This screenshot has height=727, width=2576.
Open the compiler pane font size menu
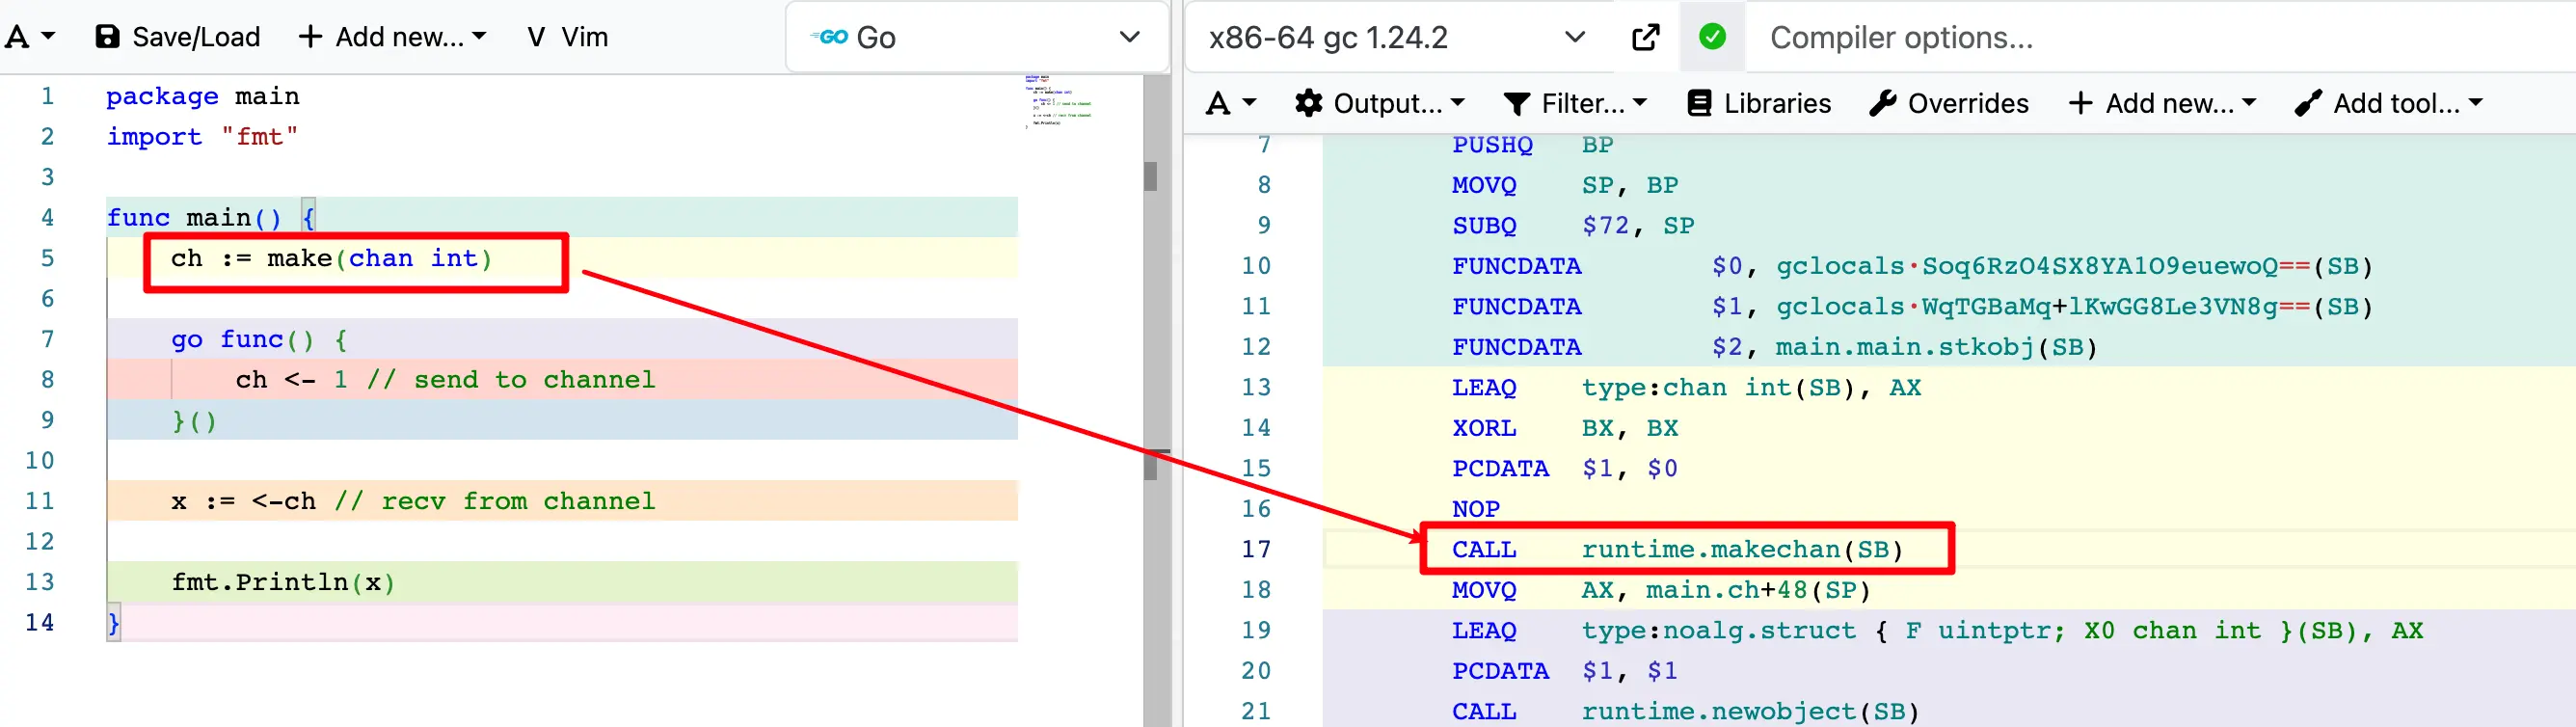tap(1231, 103)
